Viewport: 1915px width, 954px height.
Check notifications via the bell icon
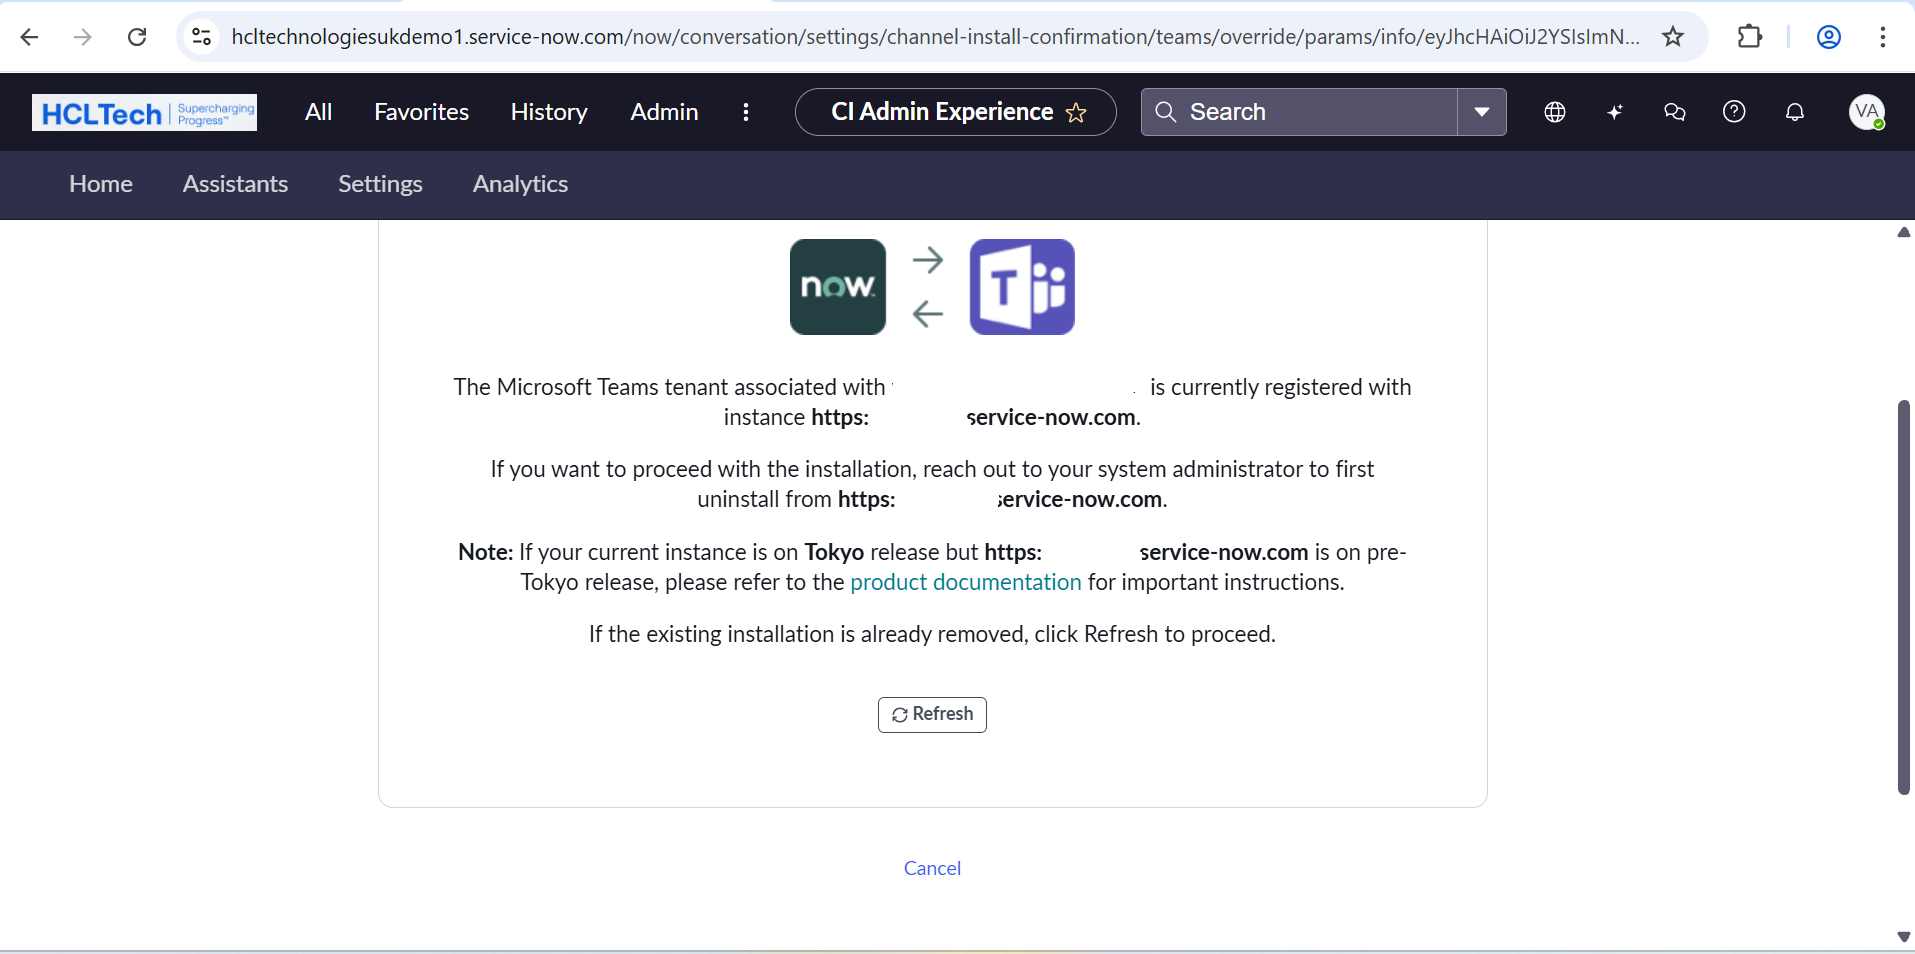click(x=1795, y=112)
